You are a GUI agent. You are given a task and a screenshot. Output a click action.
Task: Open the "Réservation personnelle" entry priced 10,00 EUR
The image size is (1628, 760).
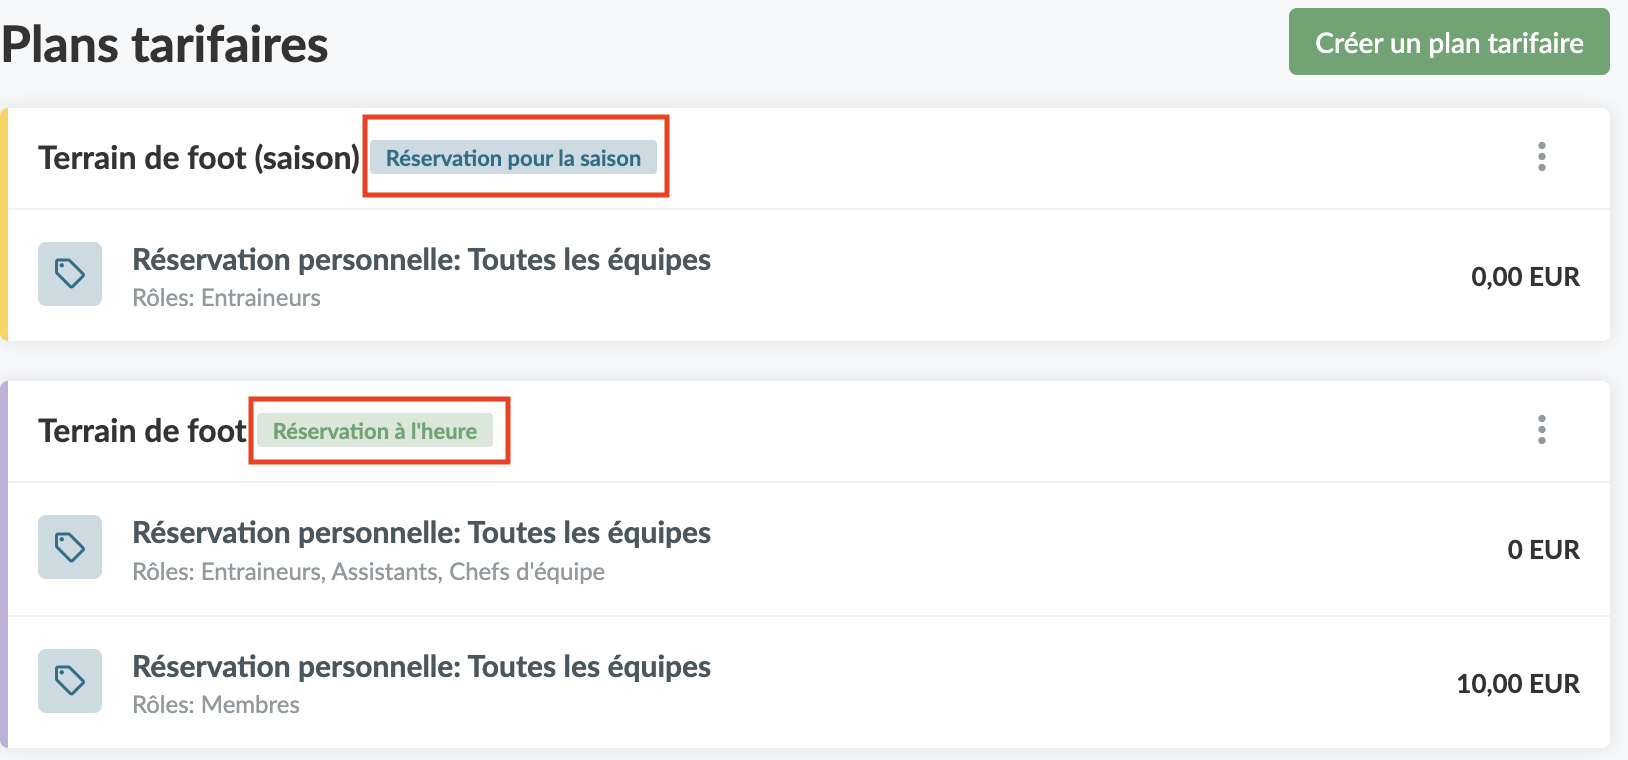(x=421, y=667)
